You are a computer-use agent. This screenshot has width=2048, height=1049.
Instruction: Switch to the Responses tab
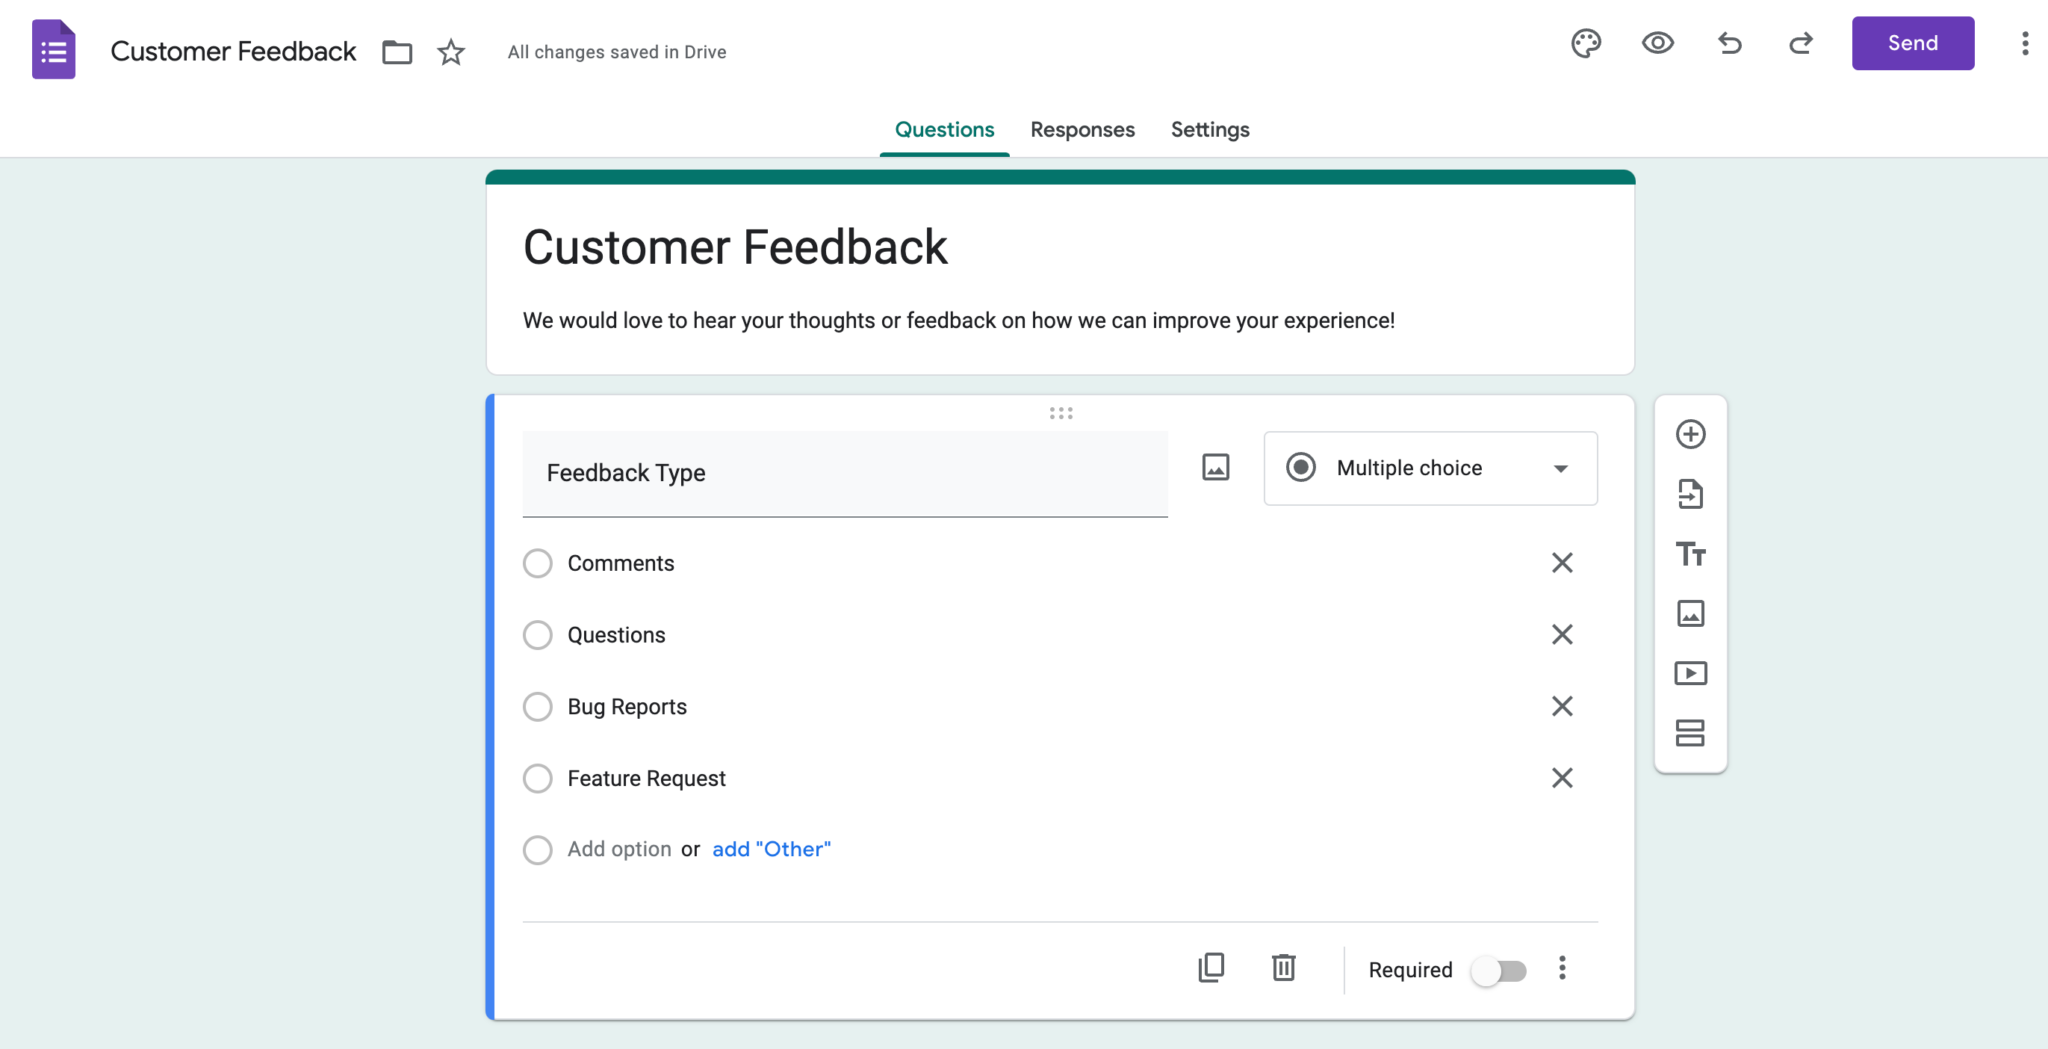click(x=1082, y=129)
